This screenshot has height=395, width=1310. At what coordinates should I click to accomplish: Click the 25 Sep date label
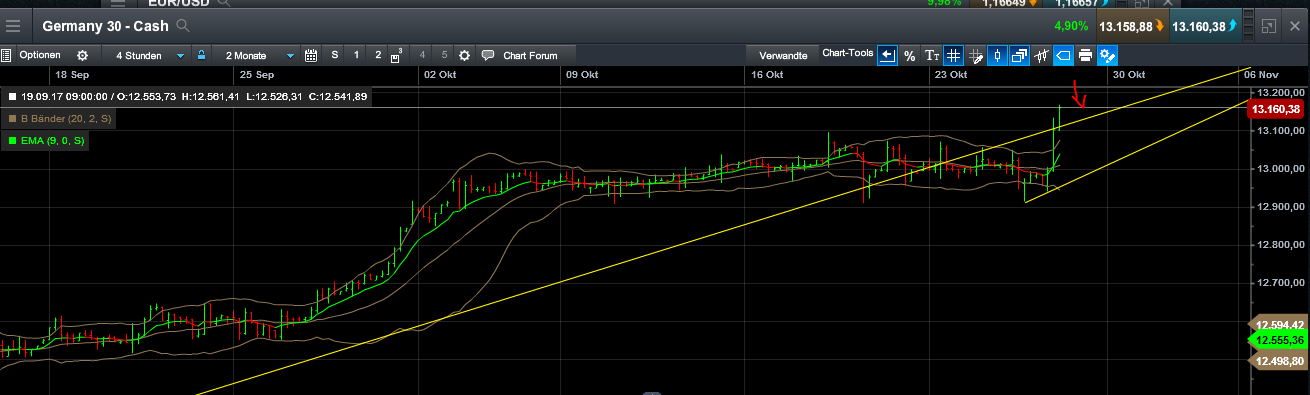(257, 75)
